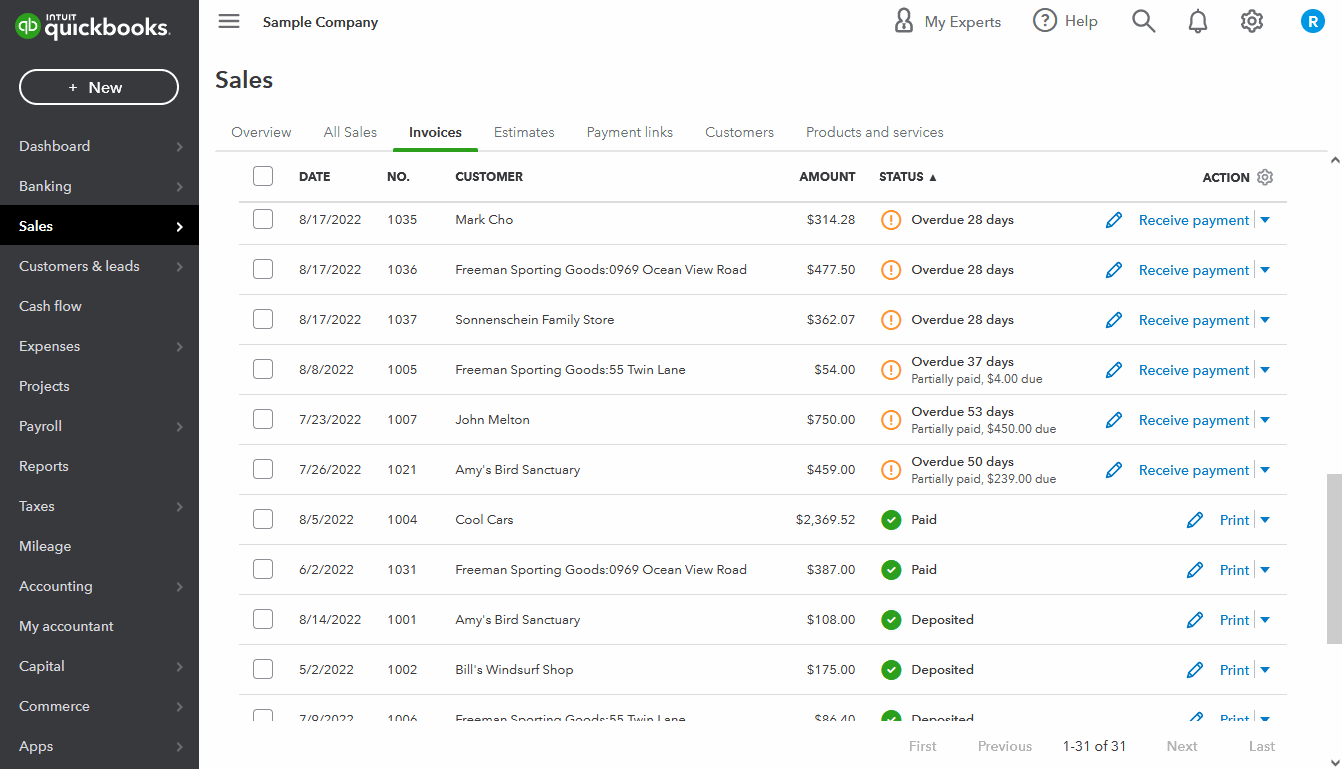The height and width of the screenshot is (769, 1342).
Task: Edit invoice 1035 with pencil icon
Action: pyautogui.click(x=1114, y=220)
